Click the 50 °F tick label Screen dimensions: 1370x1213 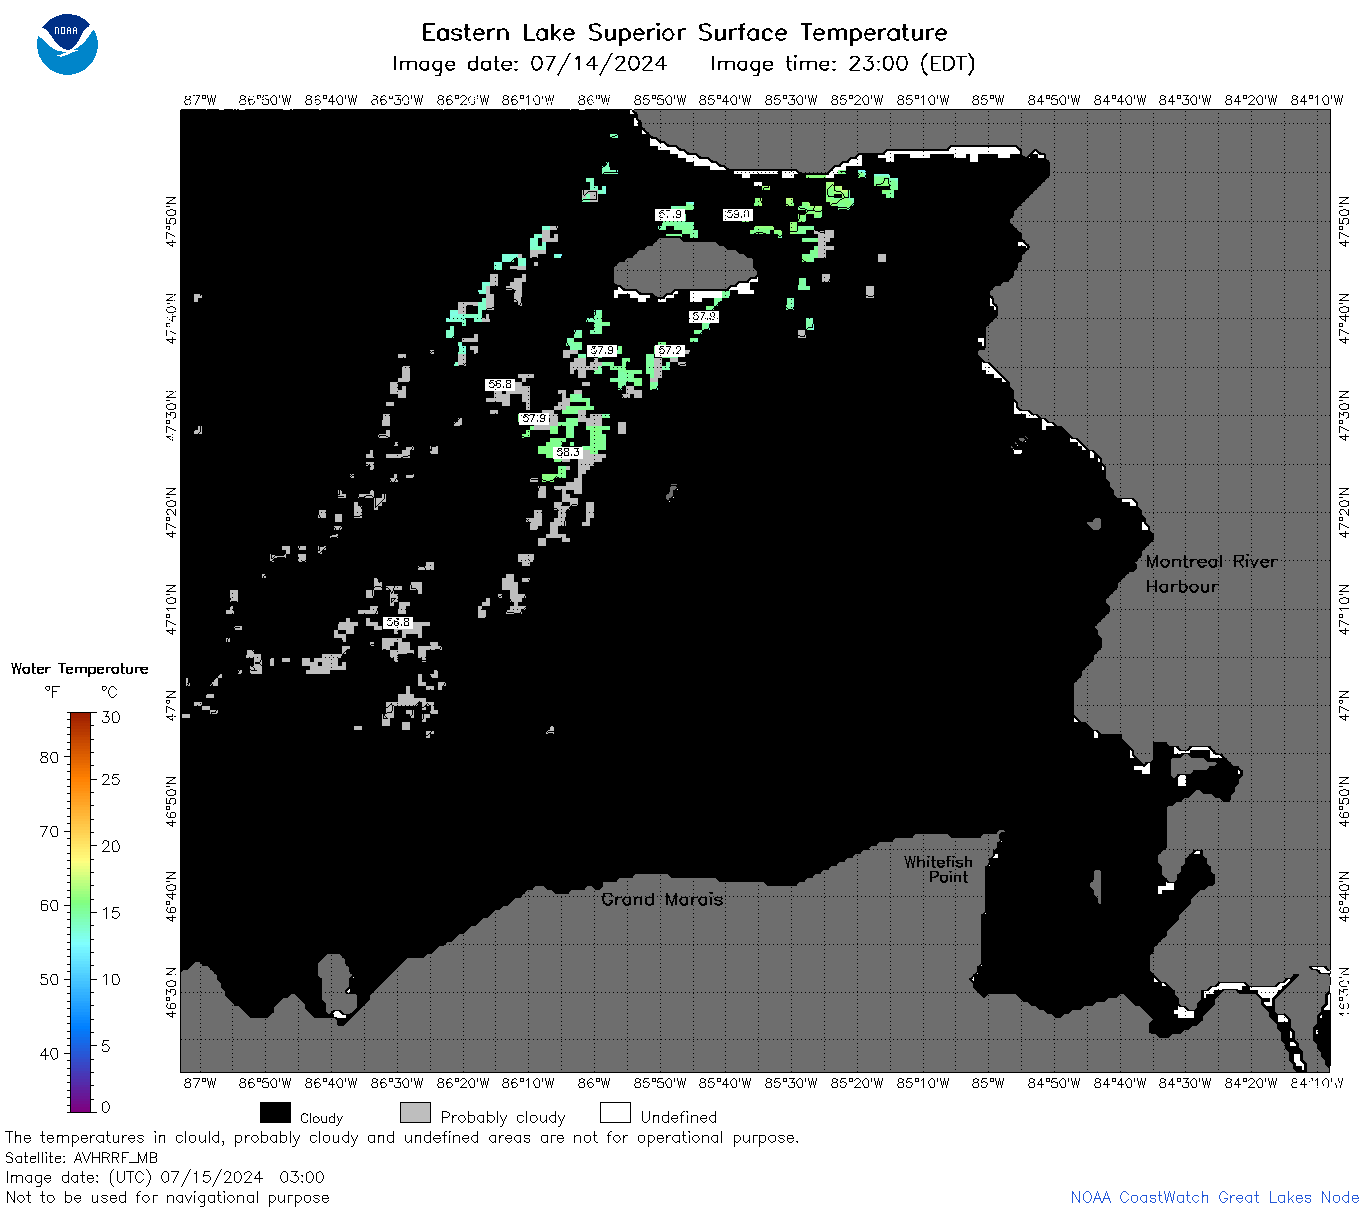pyautogui.click(x=49, y=979)
